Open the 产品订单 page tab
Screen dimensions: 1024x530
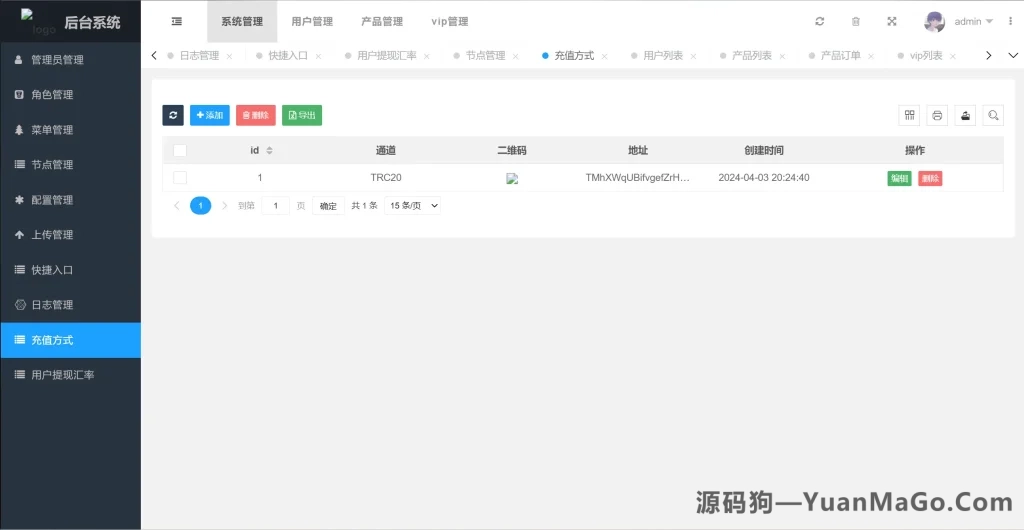pyautogui.click(x=840, y=55)
